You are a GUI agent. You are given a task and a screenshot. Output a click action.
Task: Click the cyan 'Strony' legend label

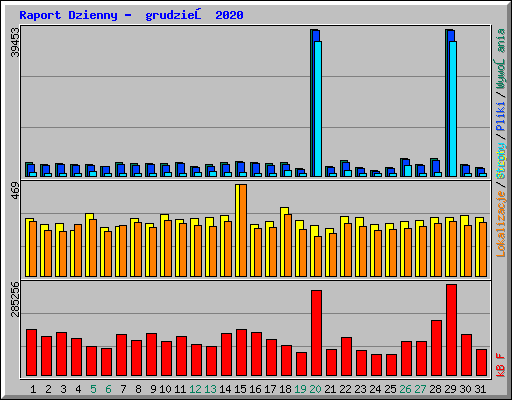tap(501, 161)
